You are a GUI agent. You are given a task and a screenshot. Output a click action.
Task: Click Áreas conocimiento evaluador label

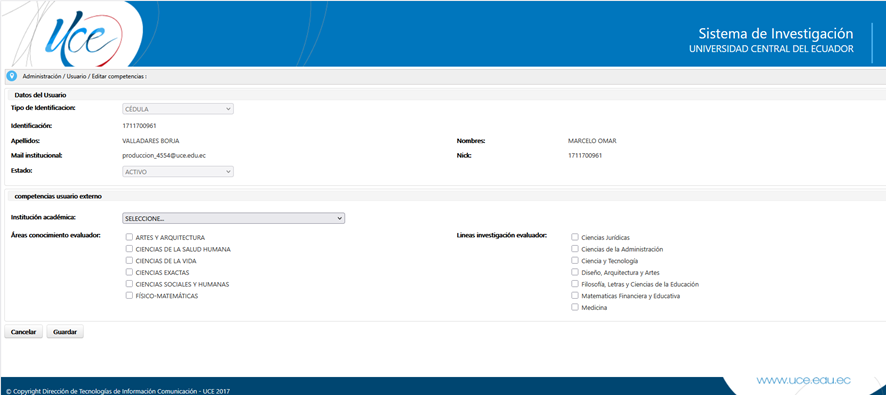pyautogui.click(x=55, y=235)
